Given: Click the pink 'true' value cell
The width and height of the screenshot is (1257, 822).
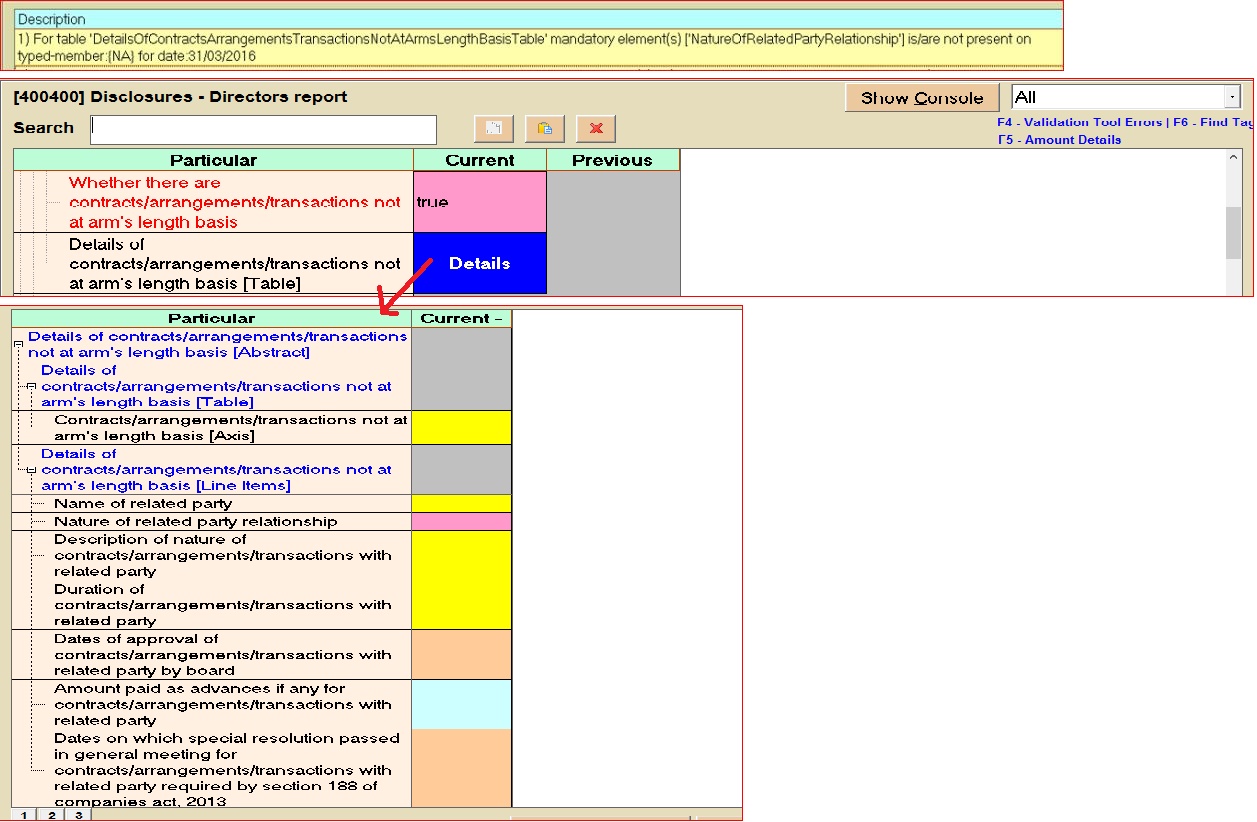Looking at the screenshot, I should click(480, 202).
